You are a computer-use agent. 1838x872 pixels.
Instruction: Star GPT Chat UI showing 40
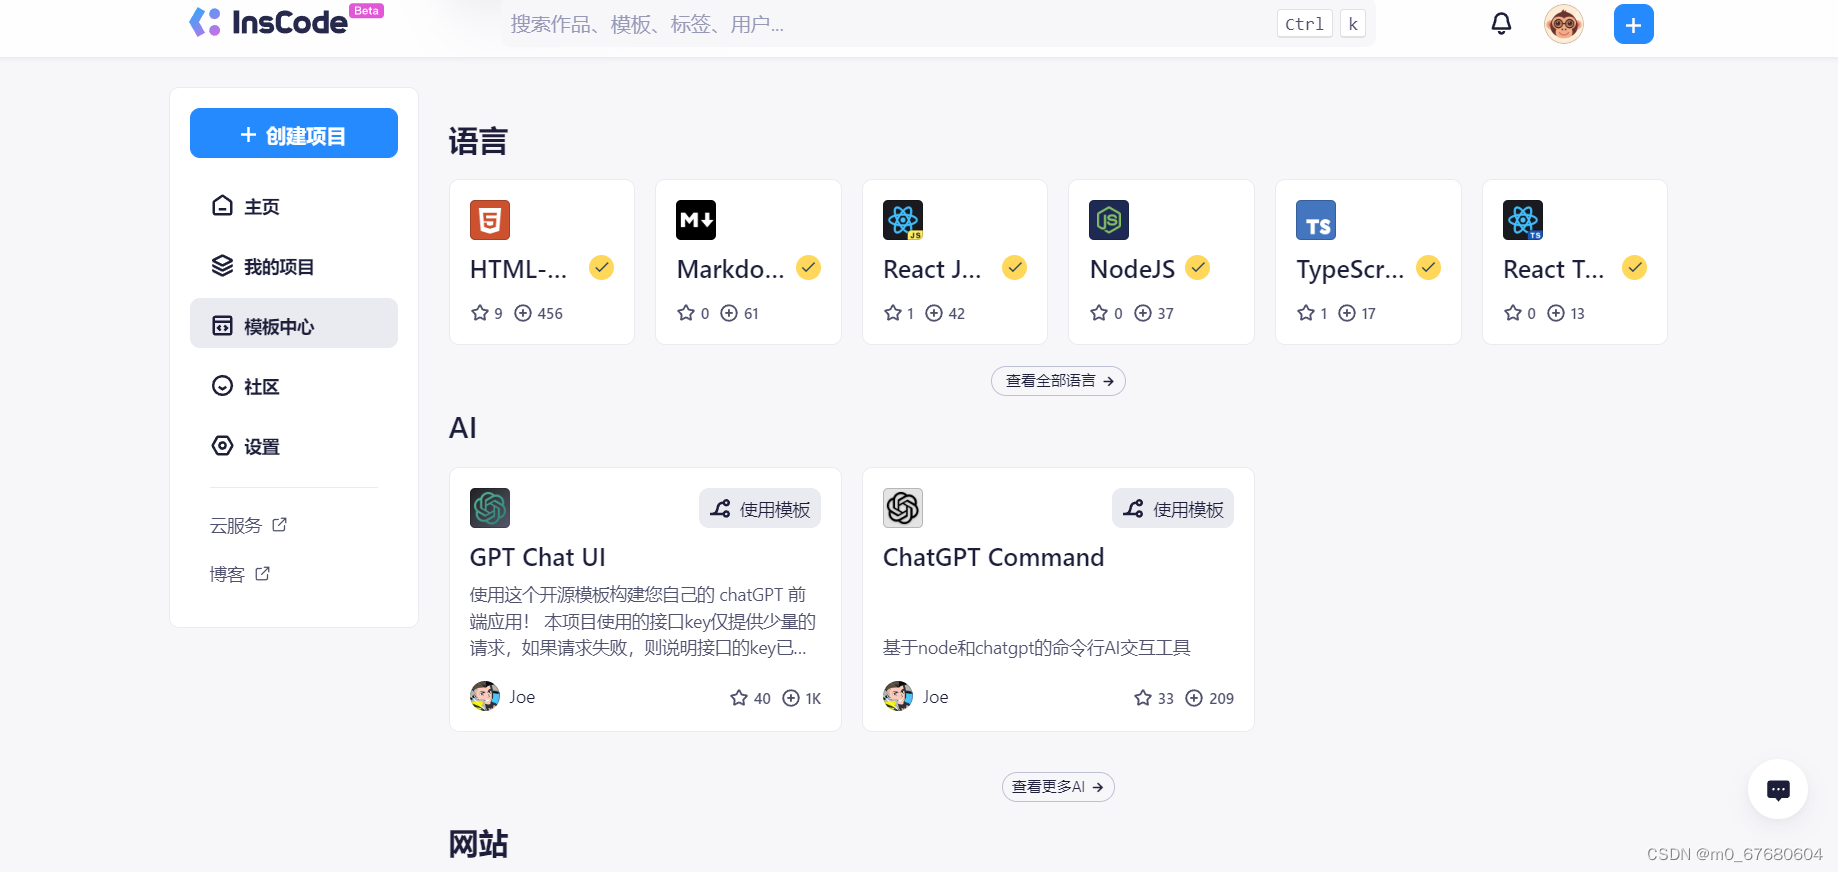pyautogui.click(x=739, y=698)
